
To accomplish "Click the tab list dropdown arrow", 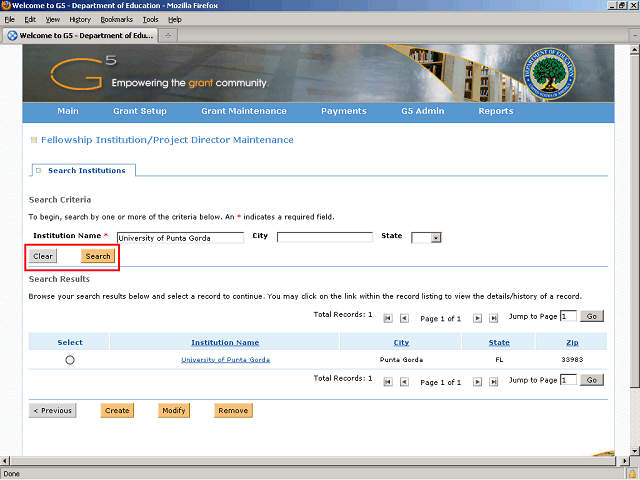I will pos(635,36).
